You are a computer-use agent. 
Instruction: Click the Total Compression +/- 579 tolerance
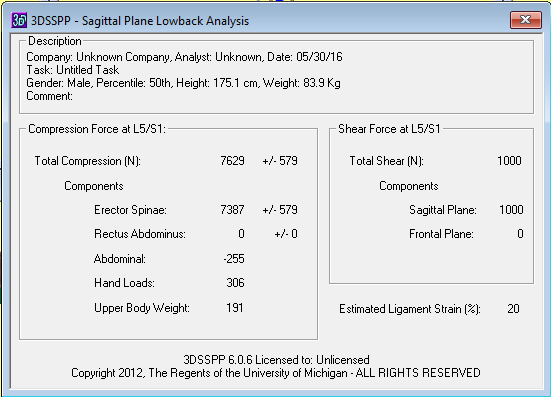coord(280,161)
